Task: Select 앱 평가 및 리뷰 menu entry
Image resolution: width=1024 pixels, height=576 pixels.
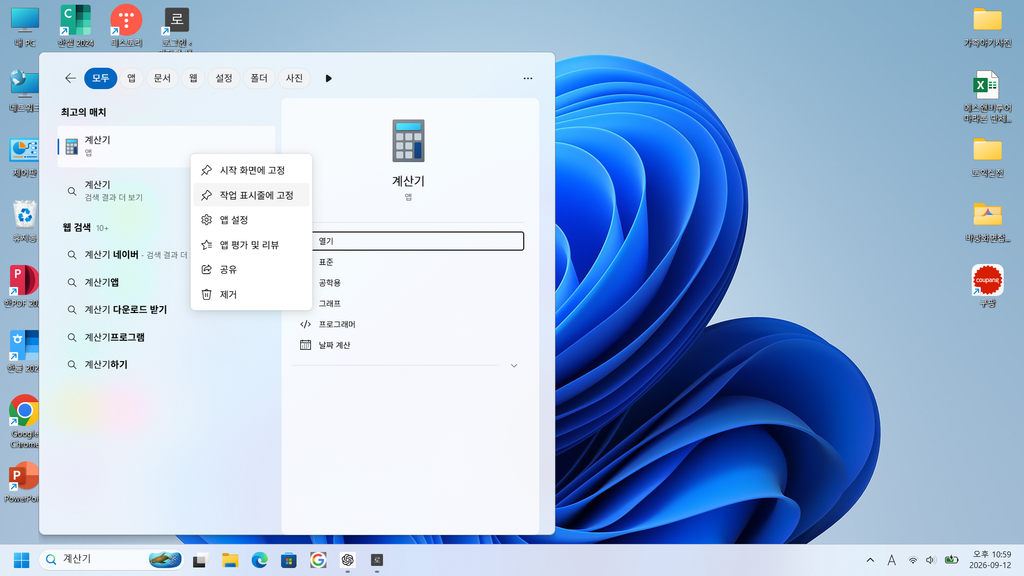Action: coord(251,245)
